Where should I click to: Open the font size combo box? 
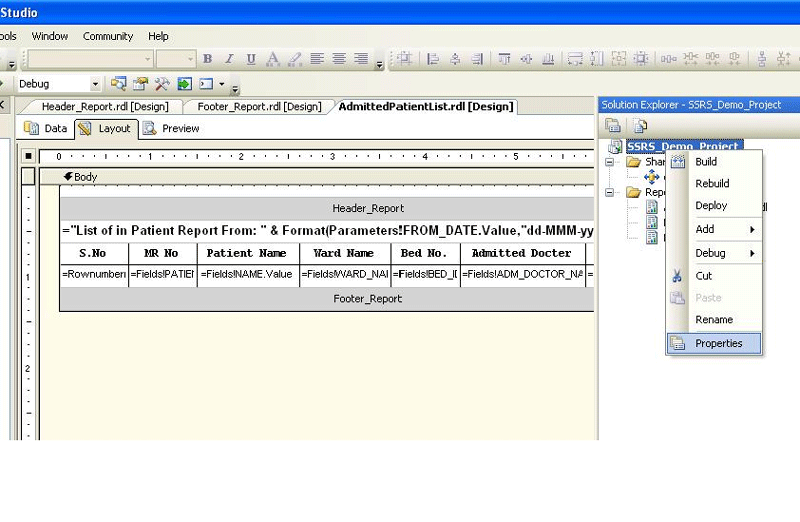point(176,59)
